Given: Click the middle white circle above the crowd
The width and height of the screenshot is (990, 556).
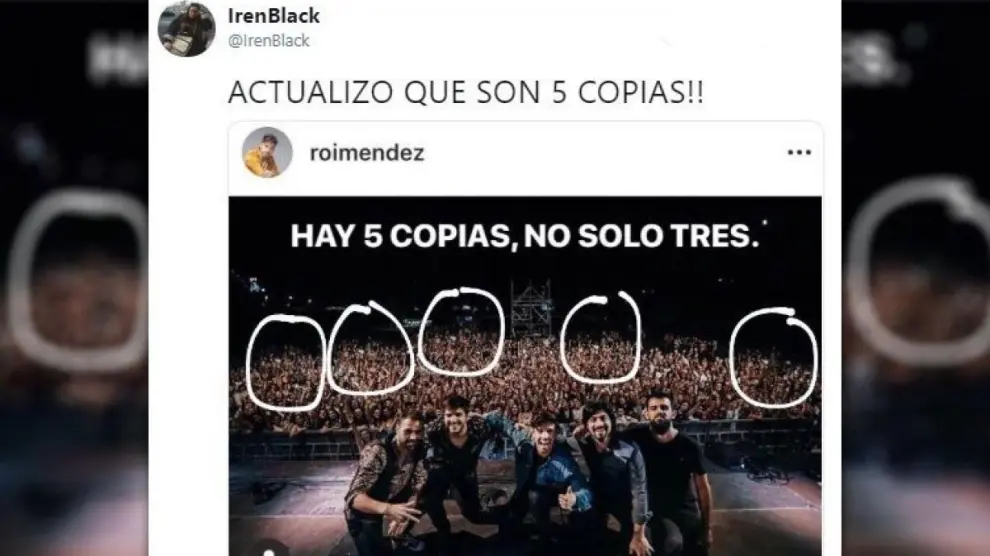Looking at the screenshot, I should (x=461, y=332).
